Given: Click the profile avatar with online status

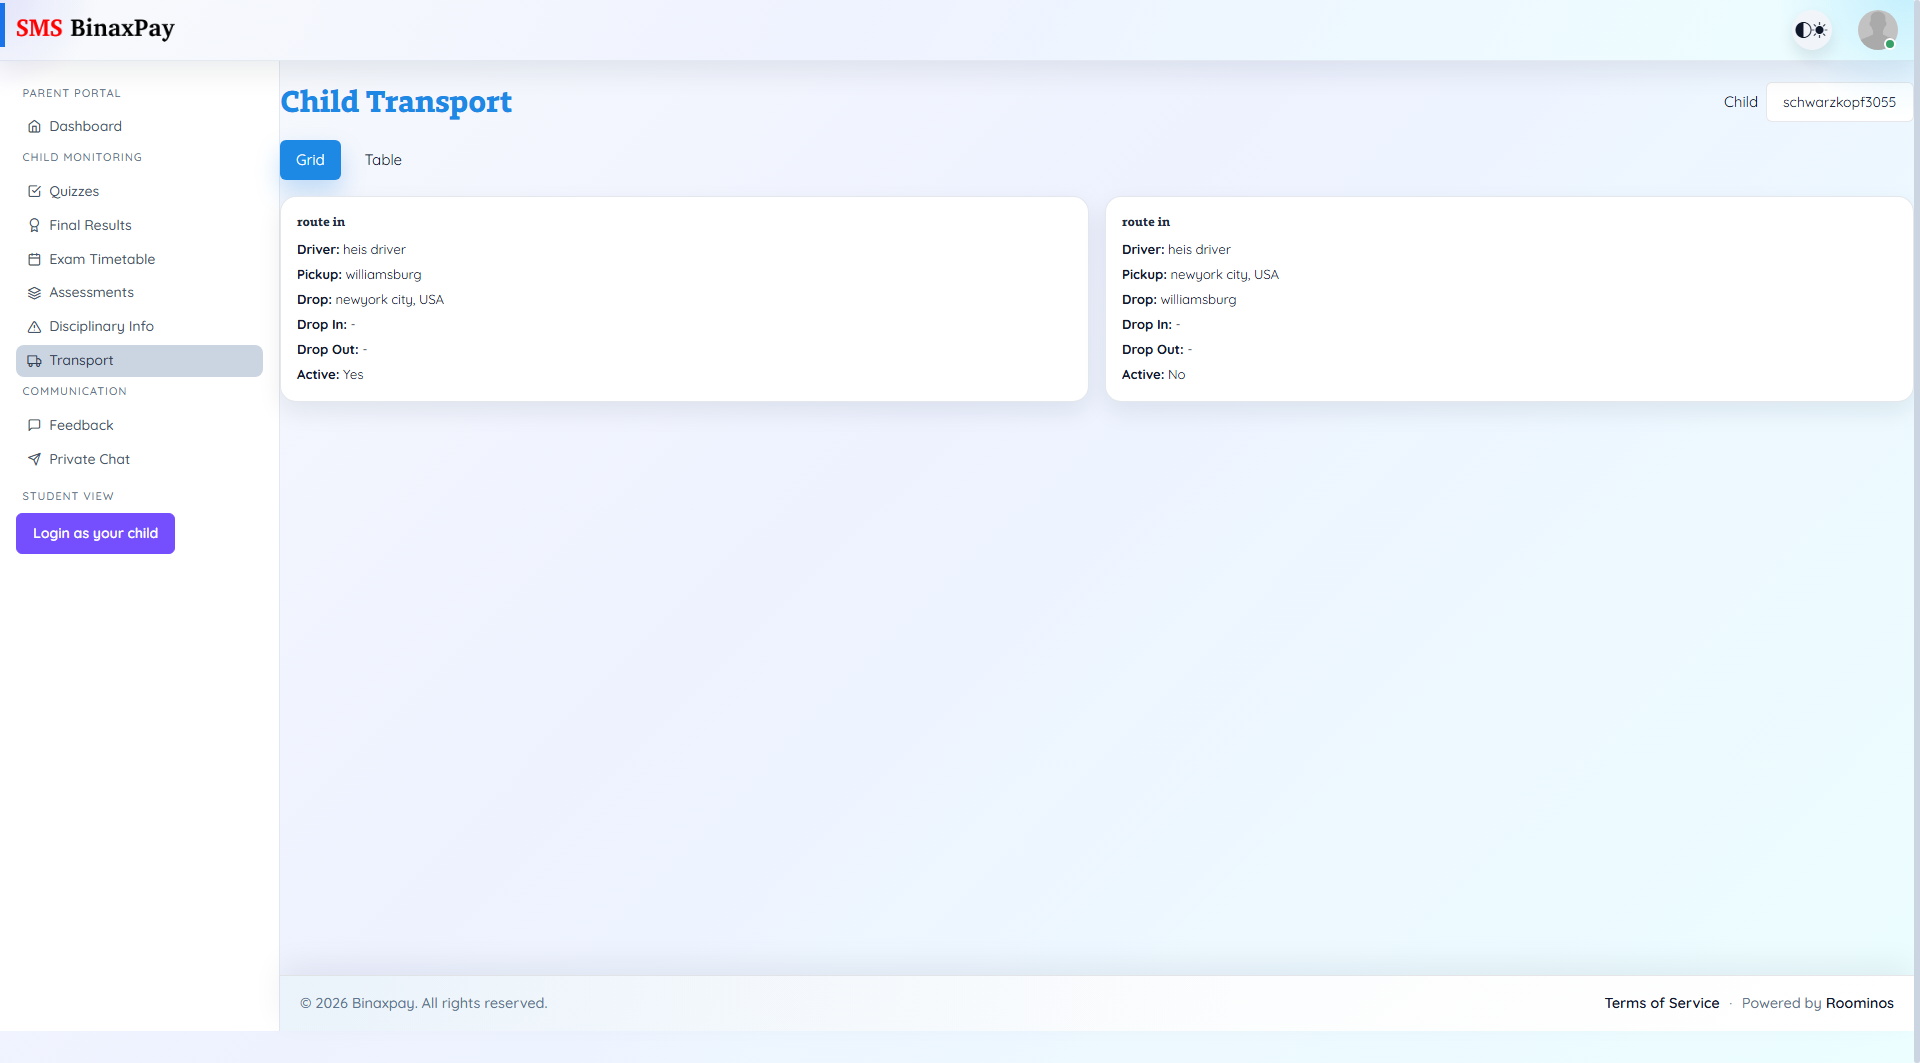Looking at the screenshot, I should 1878,29.
